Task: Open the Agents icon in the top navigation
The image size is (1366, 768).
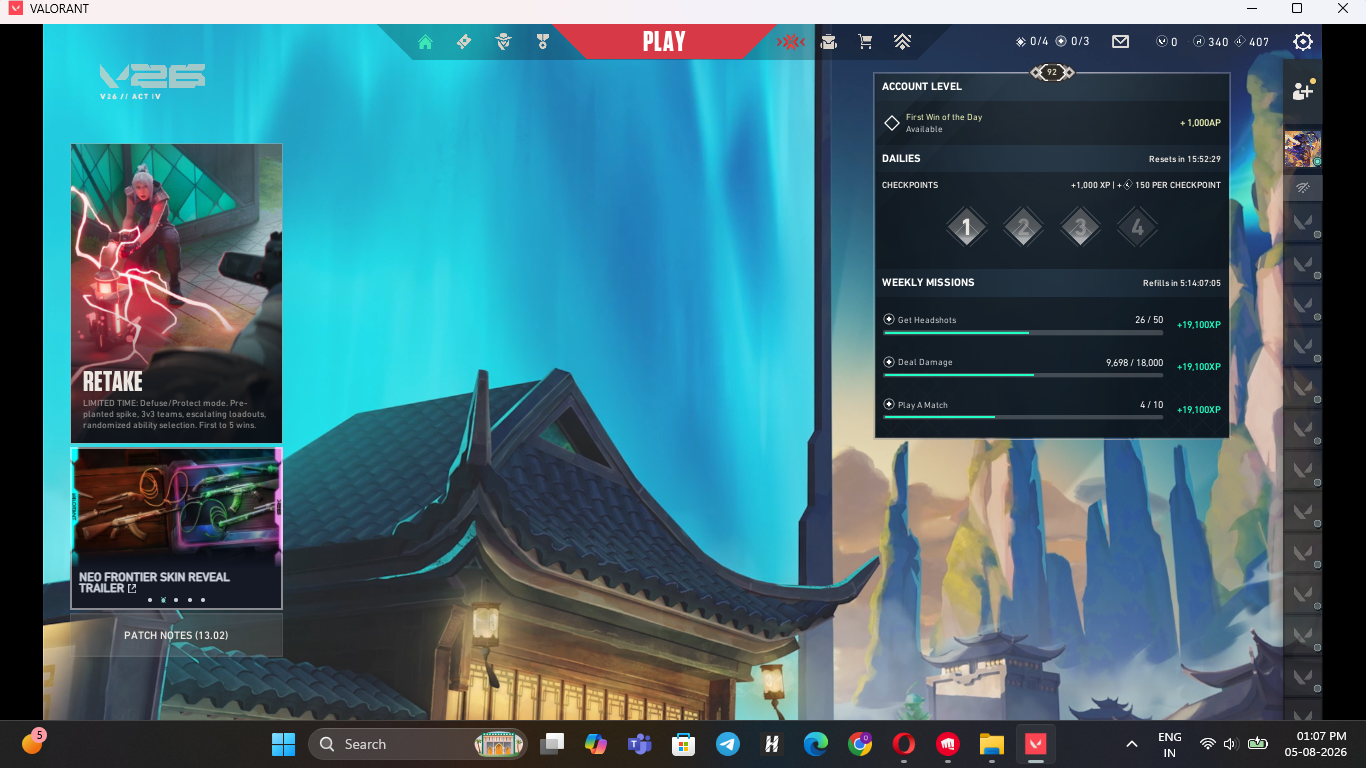Action: (503, 42)
